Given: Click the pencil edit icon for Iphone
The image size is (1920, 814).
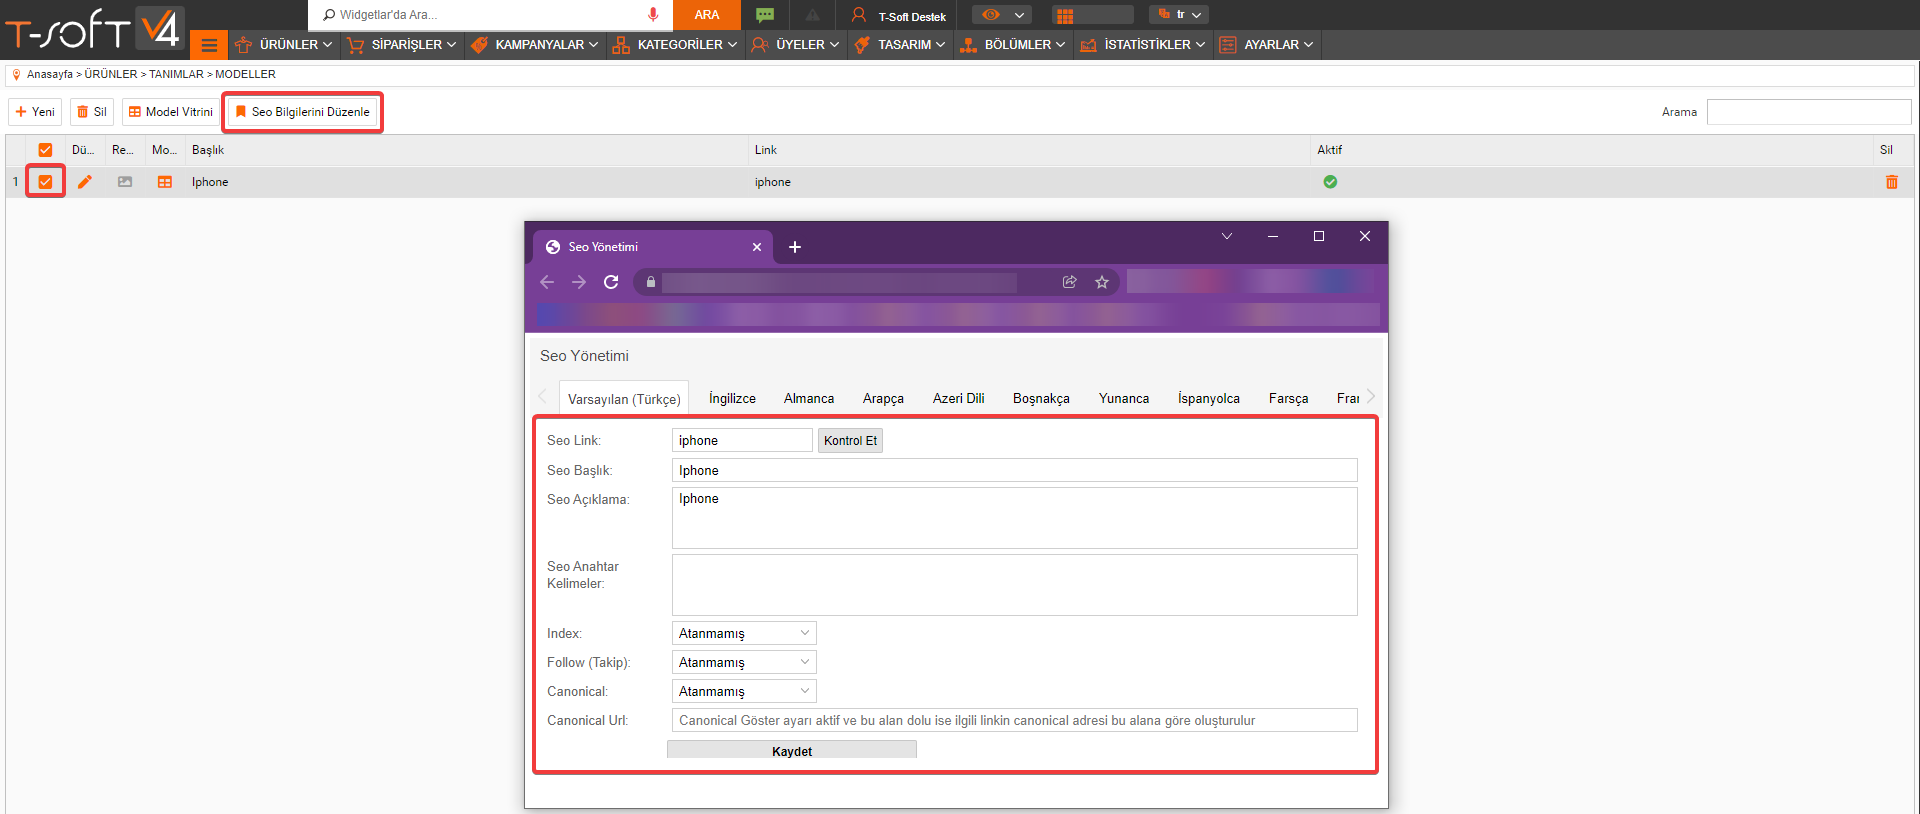Looking at the screenshot, I should (x=85, y=182).
